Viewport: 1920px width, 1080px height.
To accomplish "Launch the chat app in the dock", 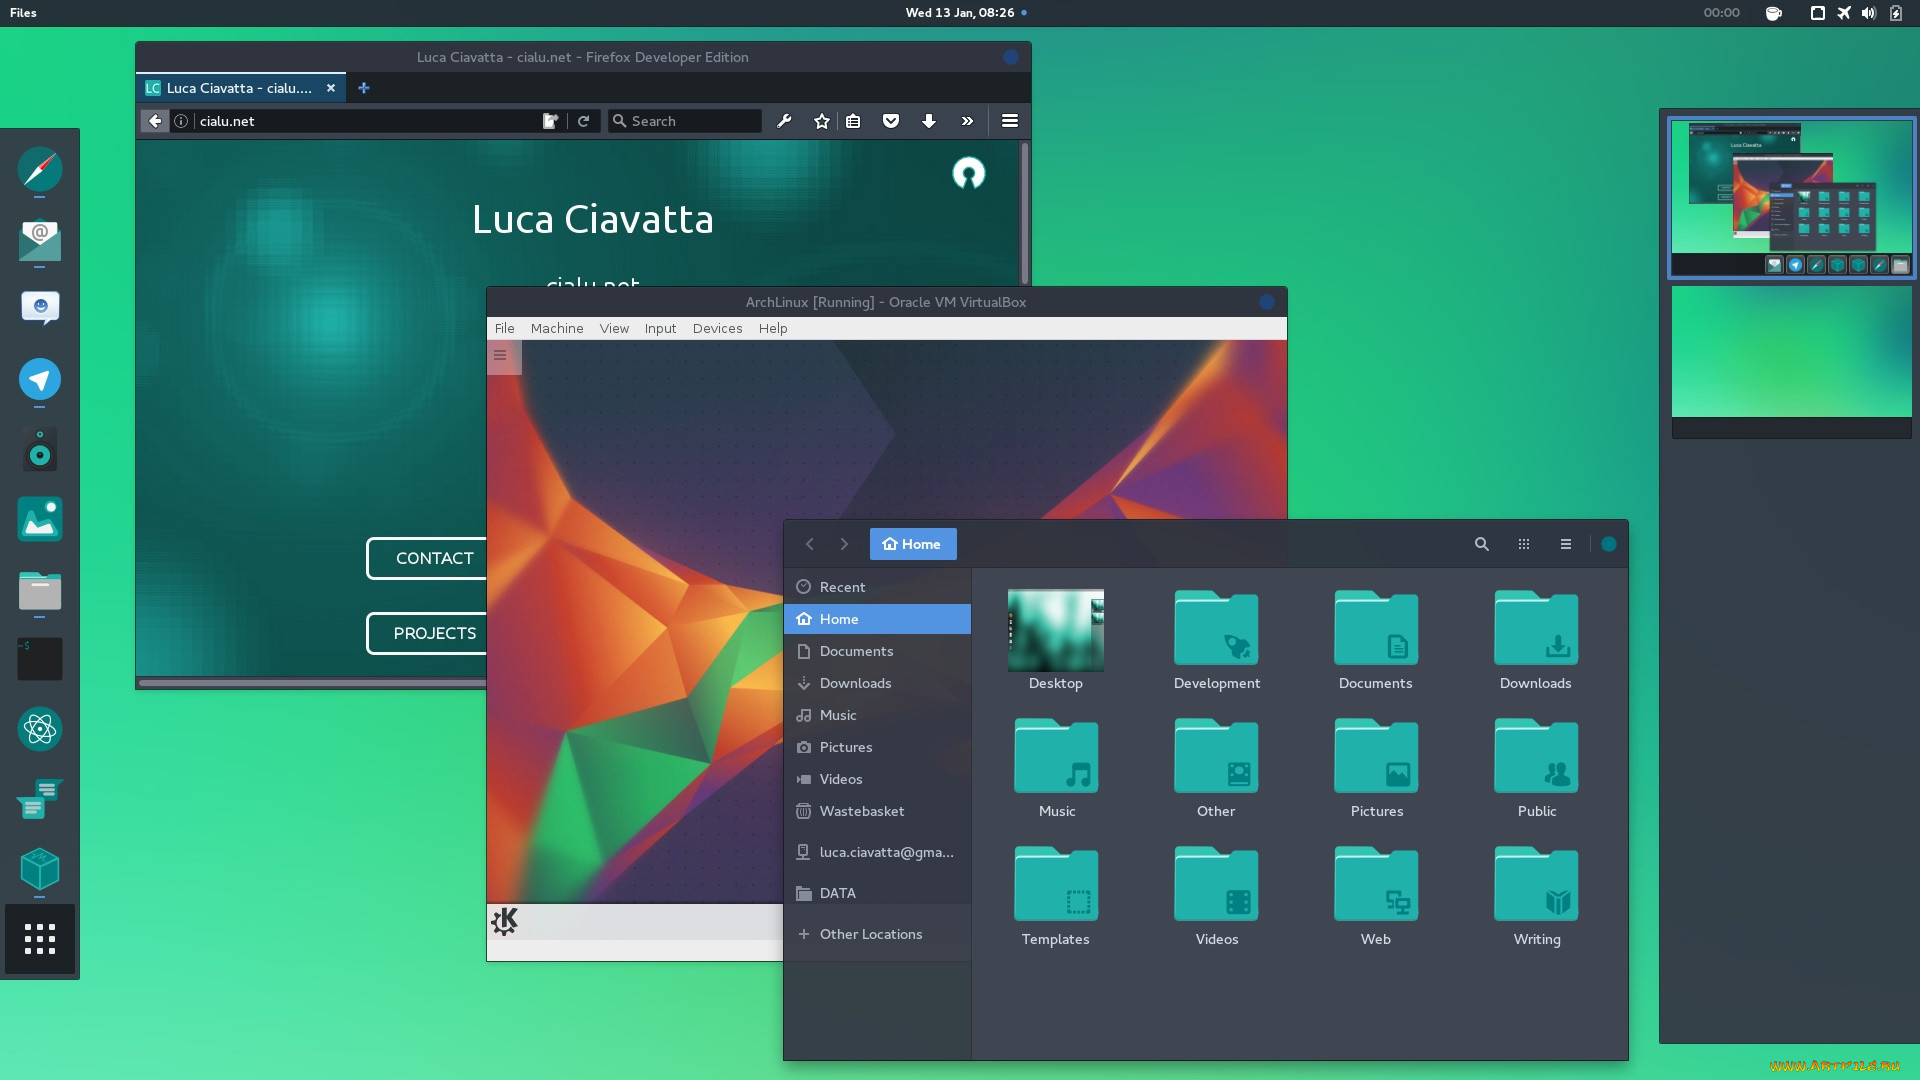I will (x=40, y=309).
